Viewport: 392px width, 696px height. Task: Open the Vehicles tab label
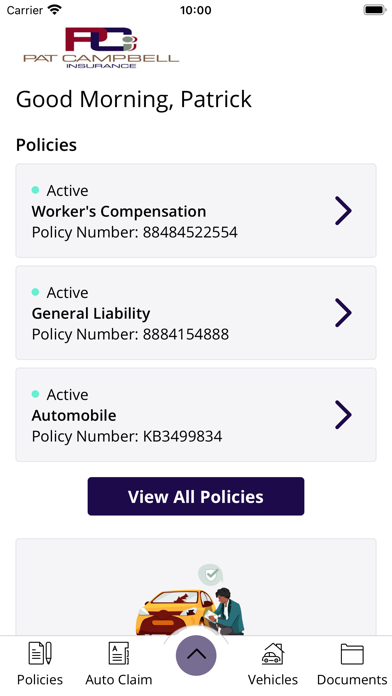(273, 680)
